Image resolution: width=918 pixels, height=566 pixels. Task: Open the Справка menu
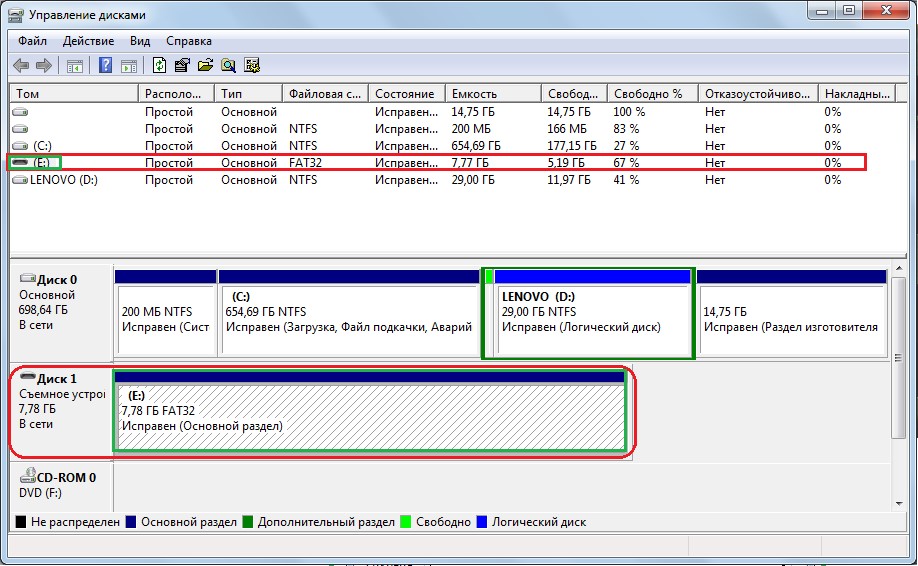[188, 41]
